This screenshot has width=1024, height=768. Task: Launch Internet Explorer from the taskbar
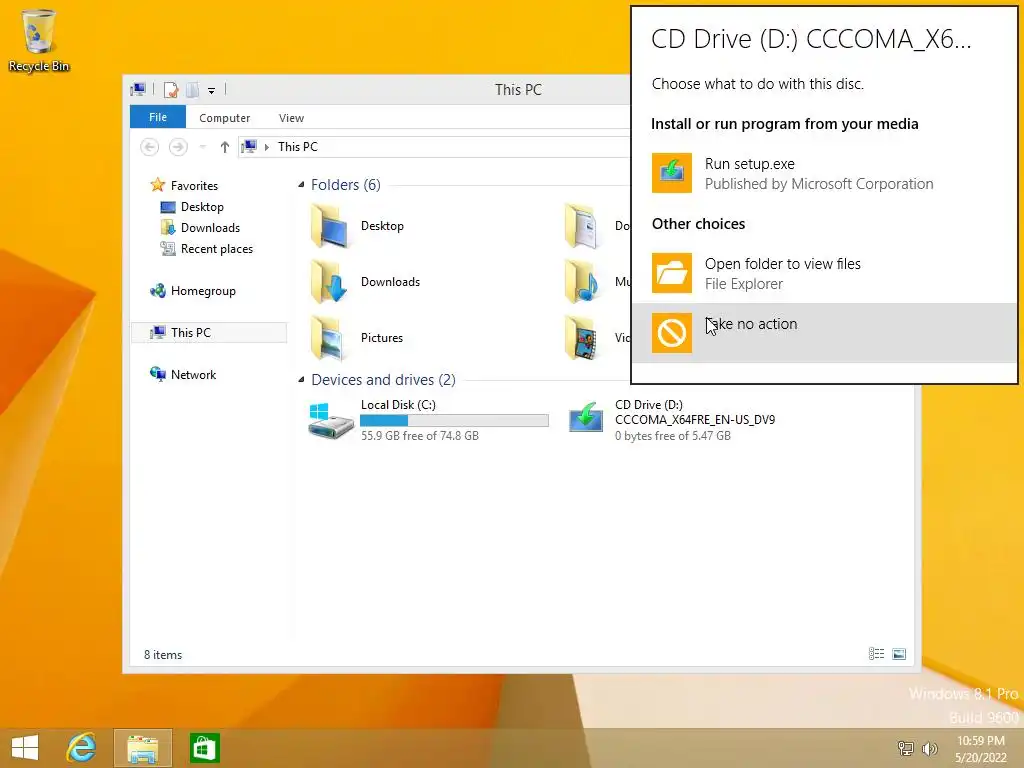click(x=82, y=748)
